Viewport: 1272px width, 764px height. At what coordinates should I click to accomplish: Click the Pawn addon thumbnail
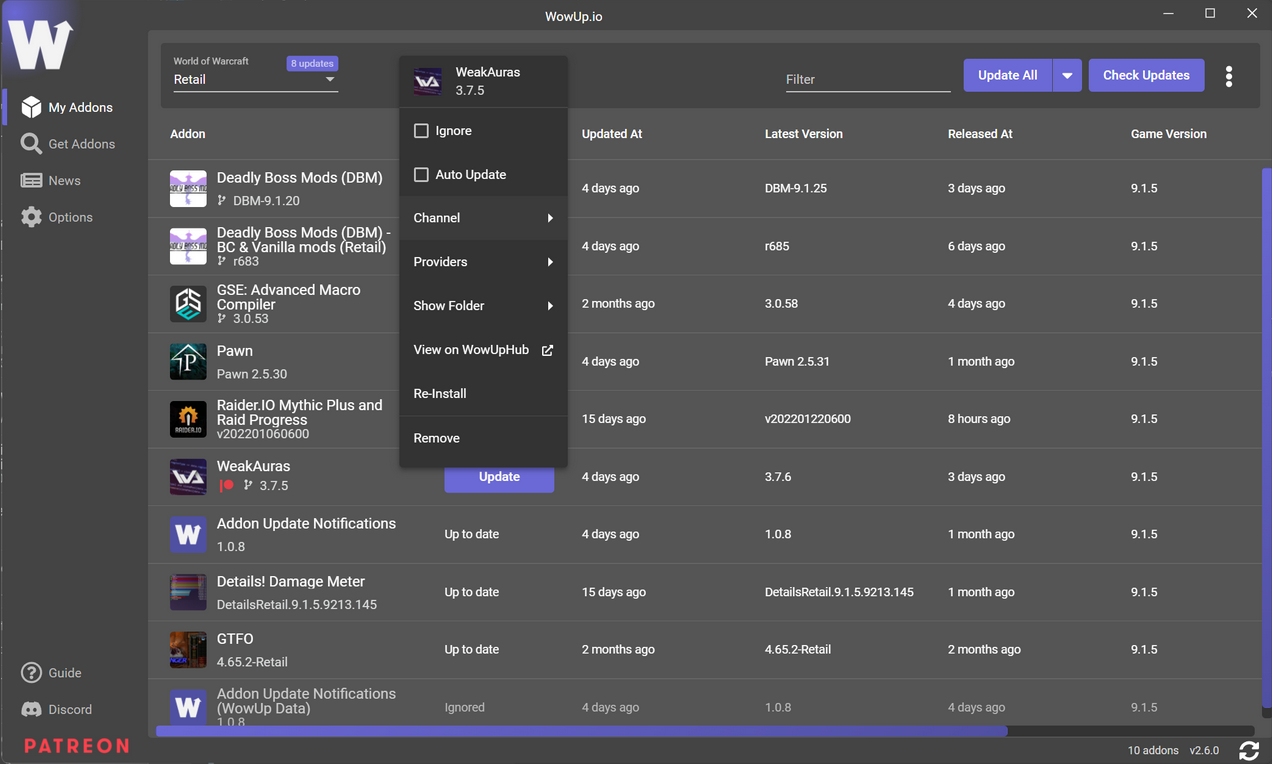point(188,362)
